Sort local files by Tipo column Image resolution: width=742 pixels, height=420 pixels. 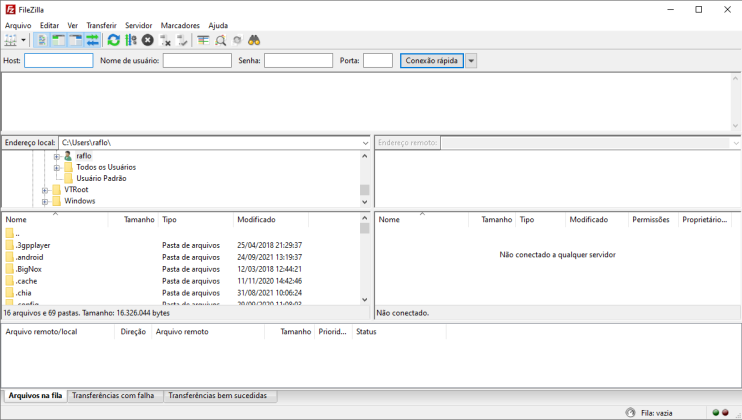click(x=196, y=219)
